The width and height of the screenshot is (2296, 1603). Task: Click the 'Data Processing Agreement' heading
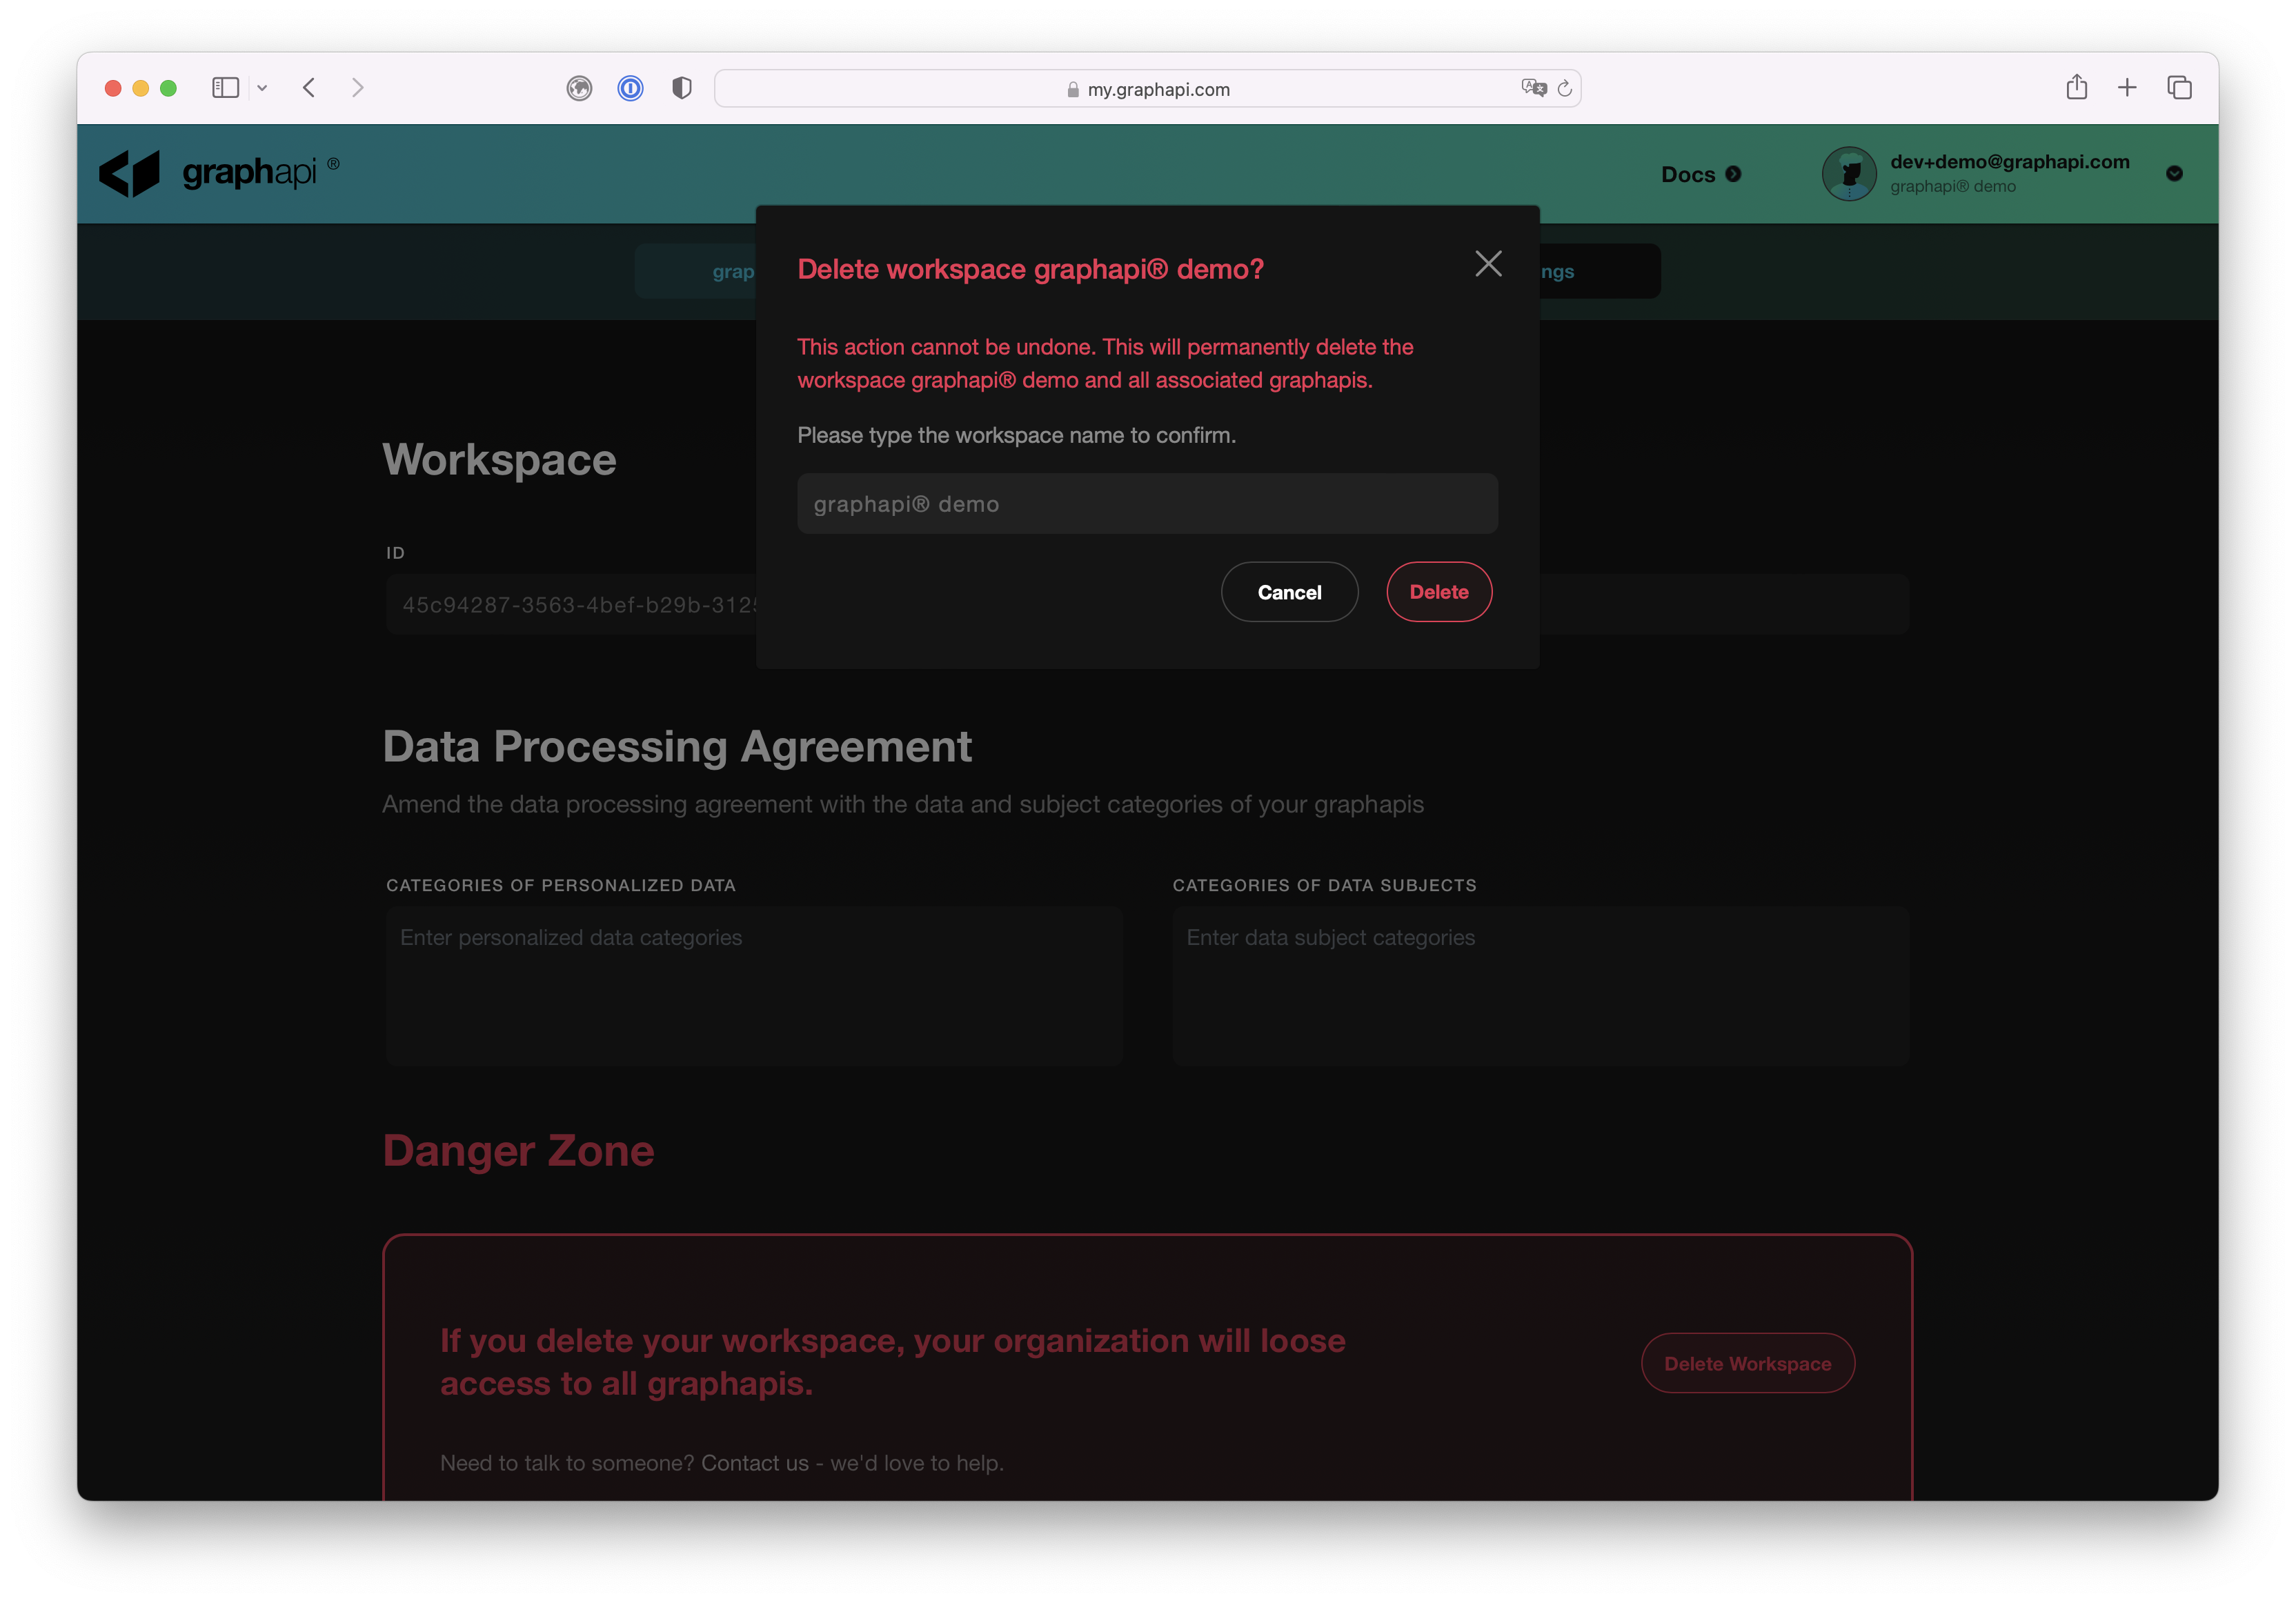pos(677,746)
